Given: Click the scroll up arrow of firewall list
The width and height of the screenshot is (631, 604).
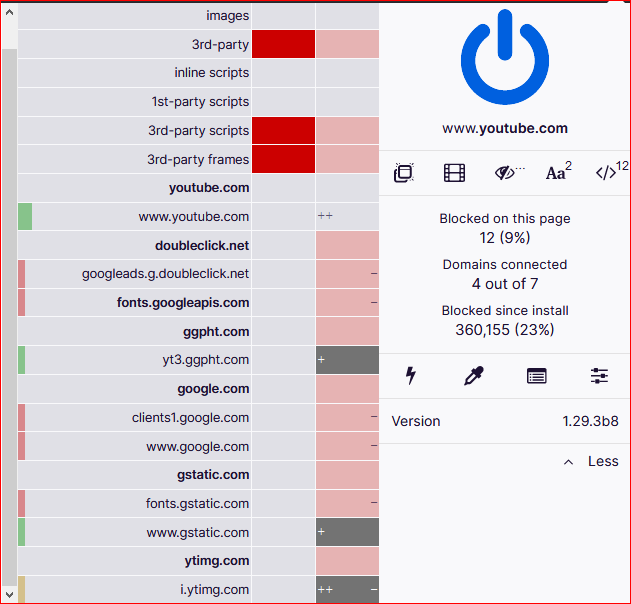Looking at the screenshot, I should click(x=9, y=12).
